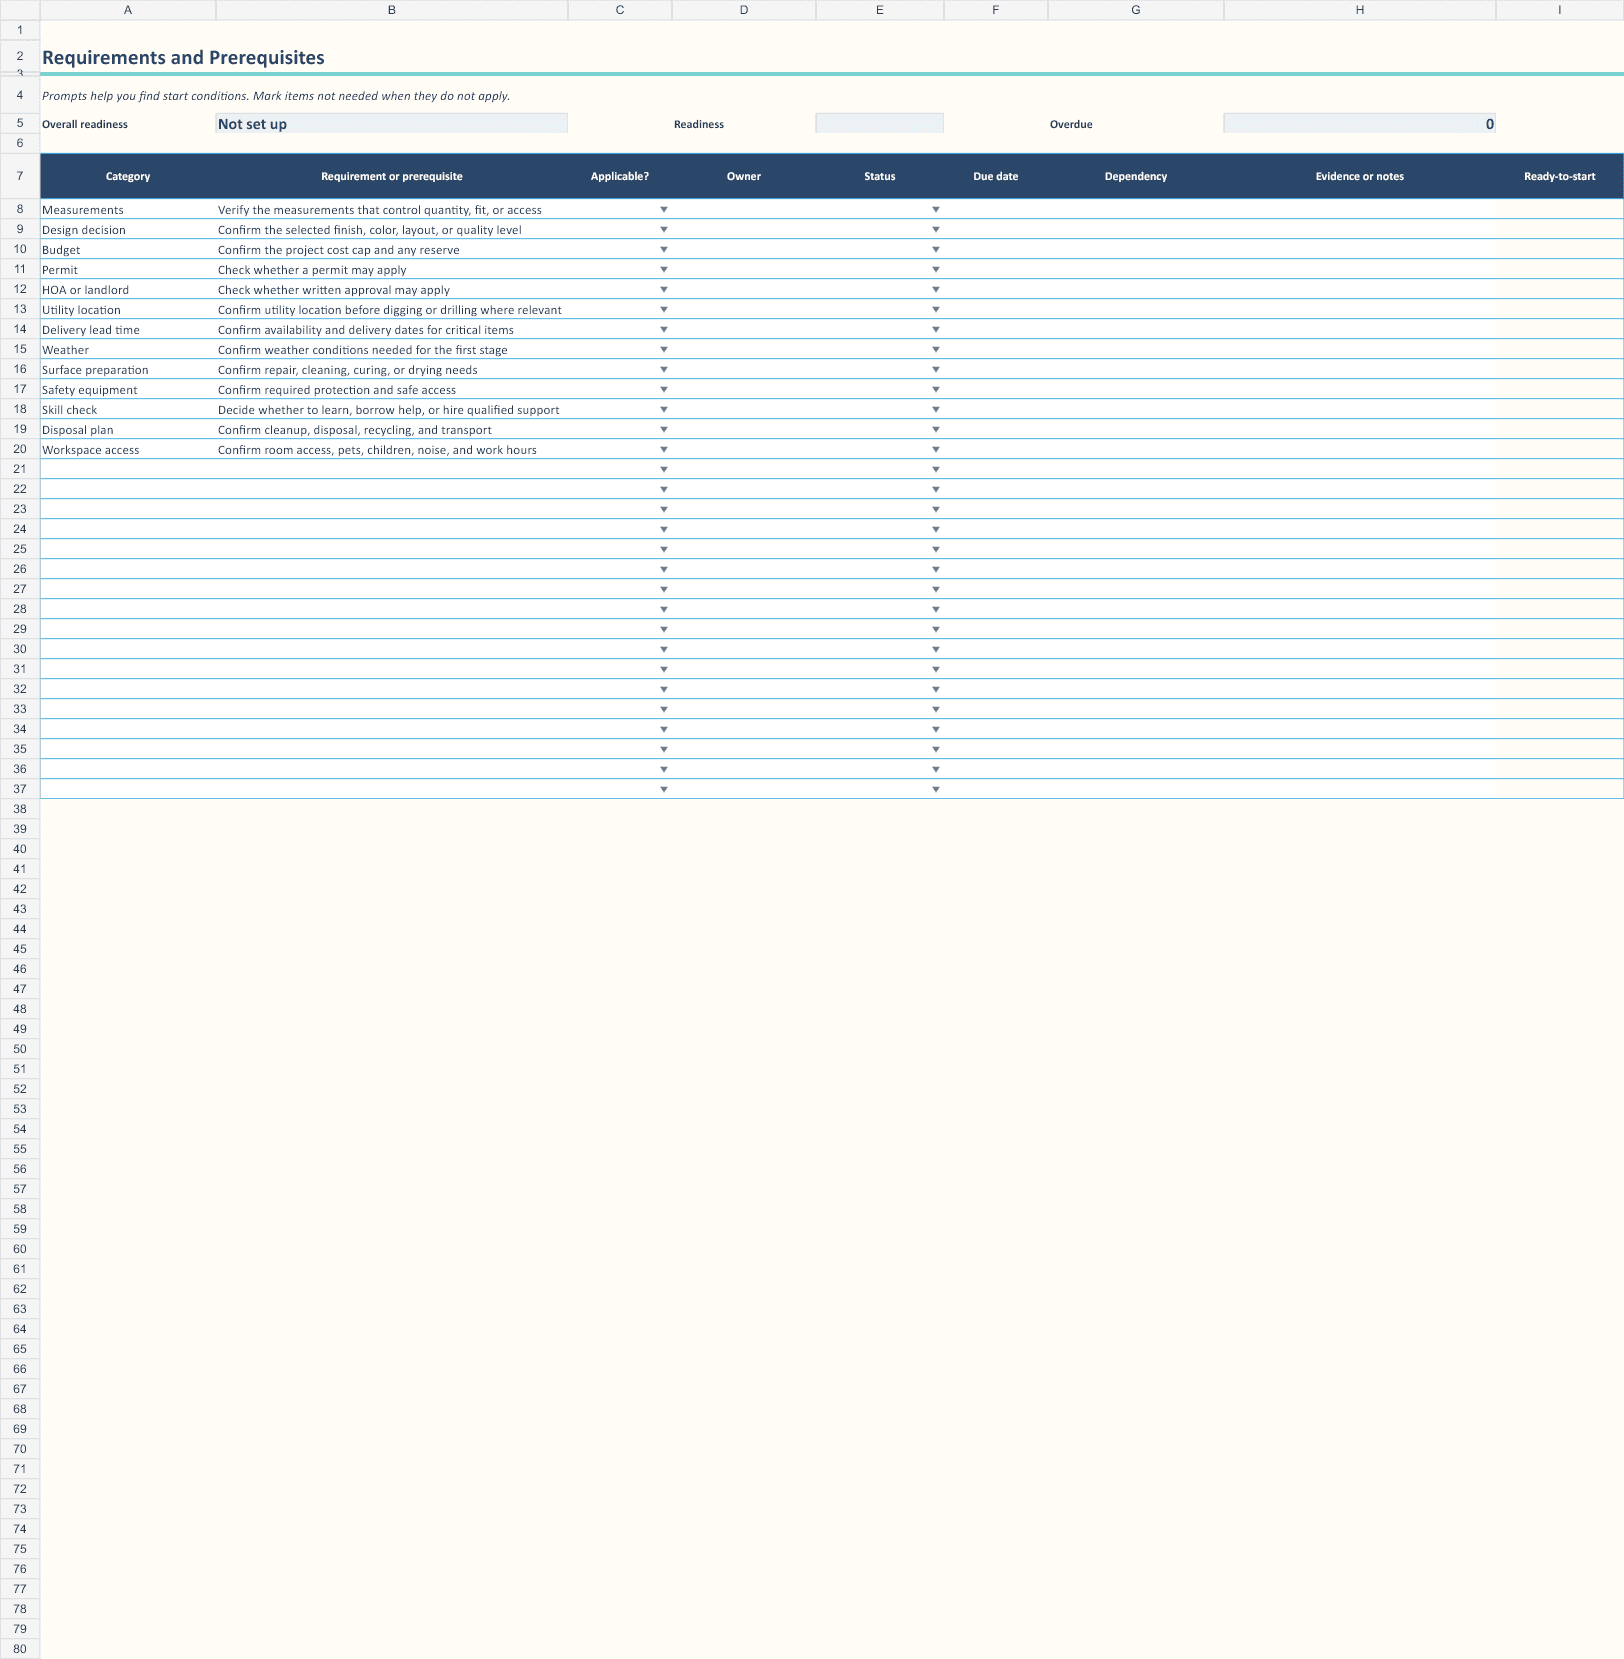The width and height of the screenshot is (1624, 1659).
Task: Open Status dropdown for Disposal plan row
Action: [935, 430]
